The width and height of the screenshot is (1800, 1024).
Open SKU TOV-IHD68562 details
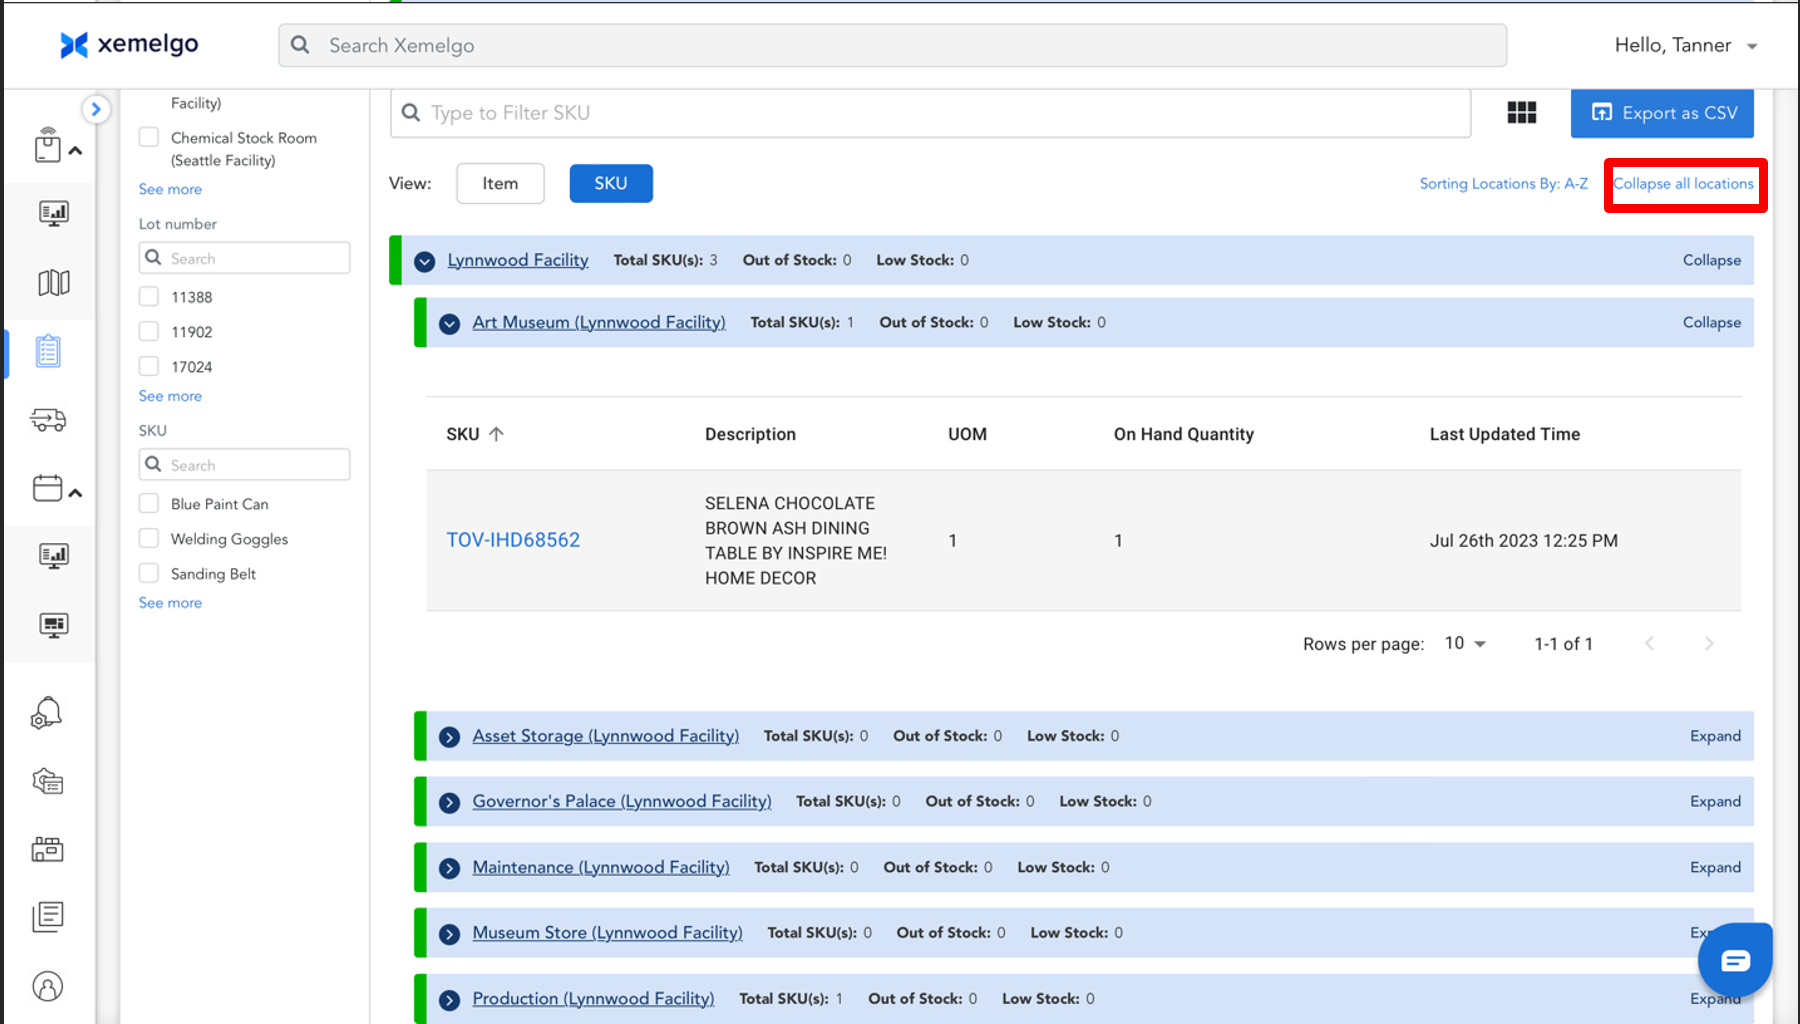[x=513, y=540]
